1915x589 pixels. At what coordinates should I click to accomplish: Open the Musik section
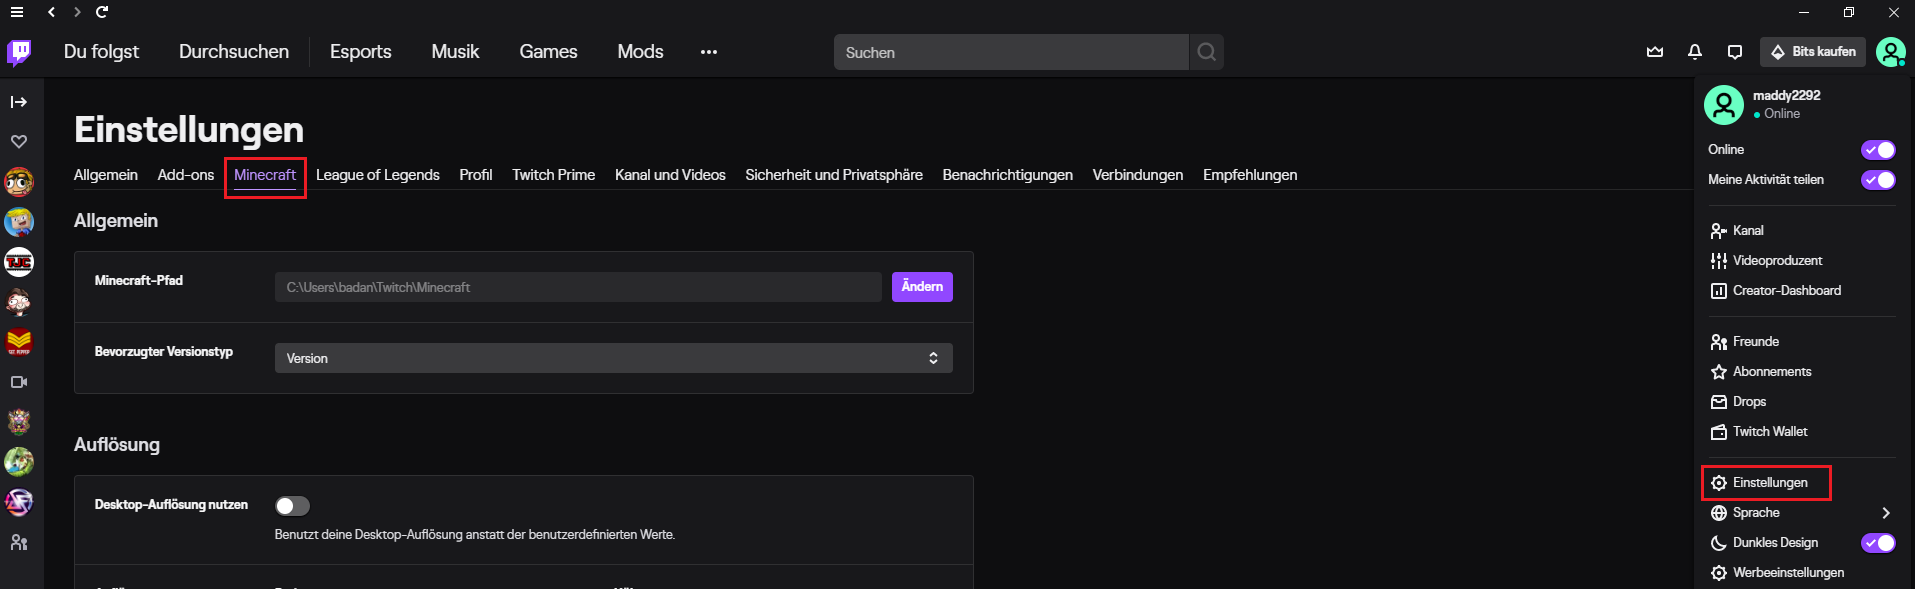point(455,52)
